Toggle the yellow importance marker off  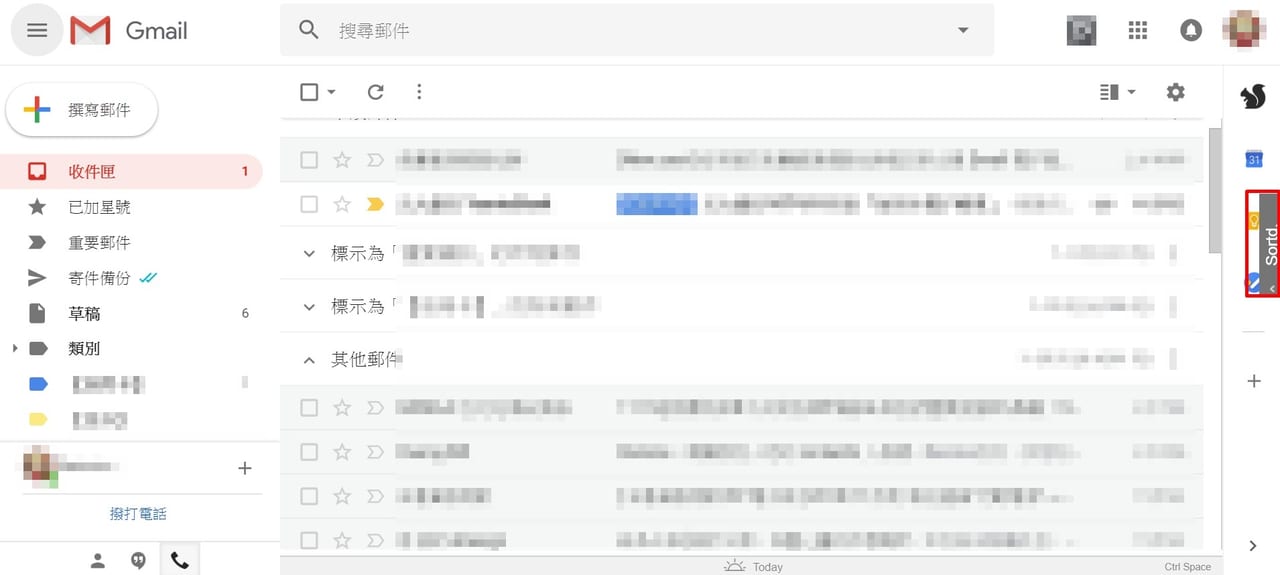(375, 204)
